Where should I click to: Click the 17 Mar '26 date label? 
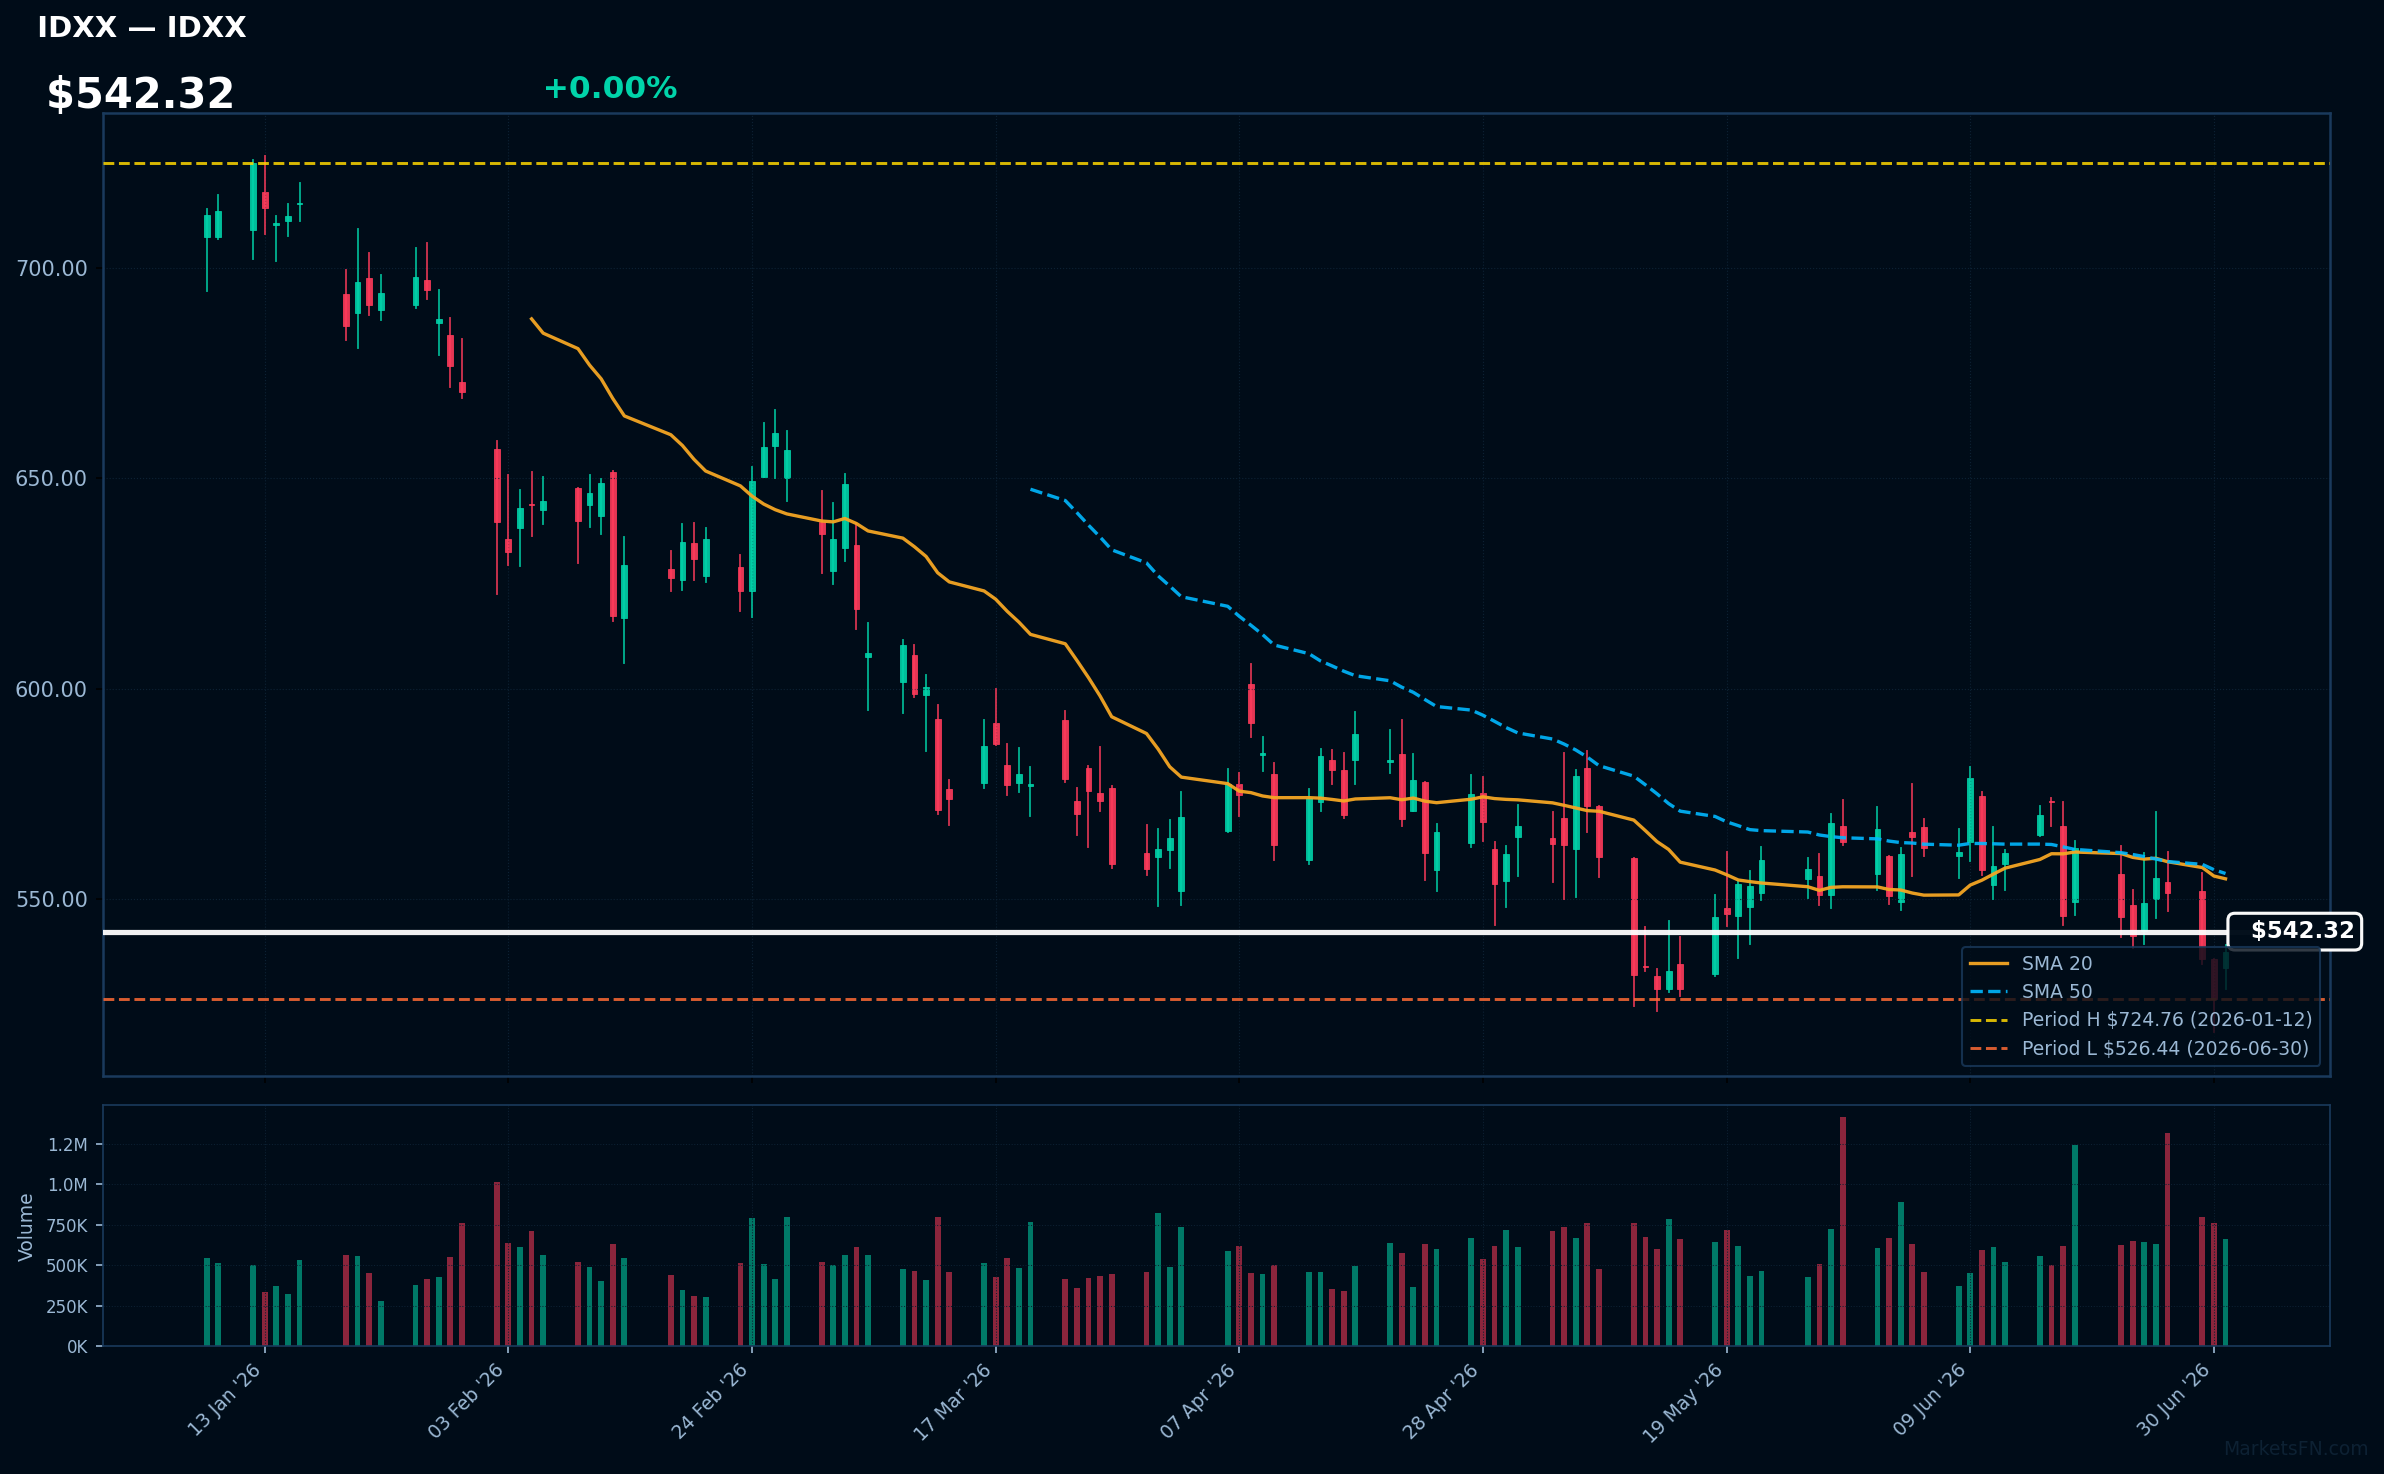[x=952, y=1400]
